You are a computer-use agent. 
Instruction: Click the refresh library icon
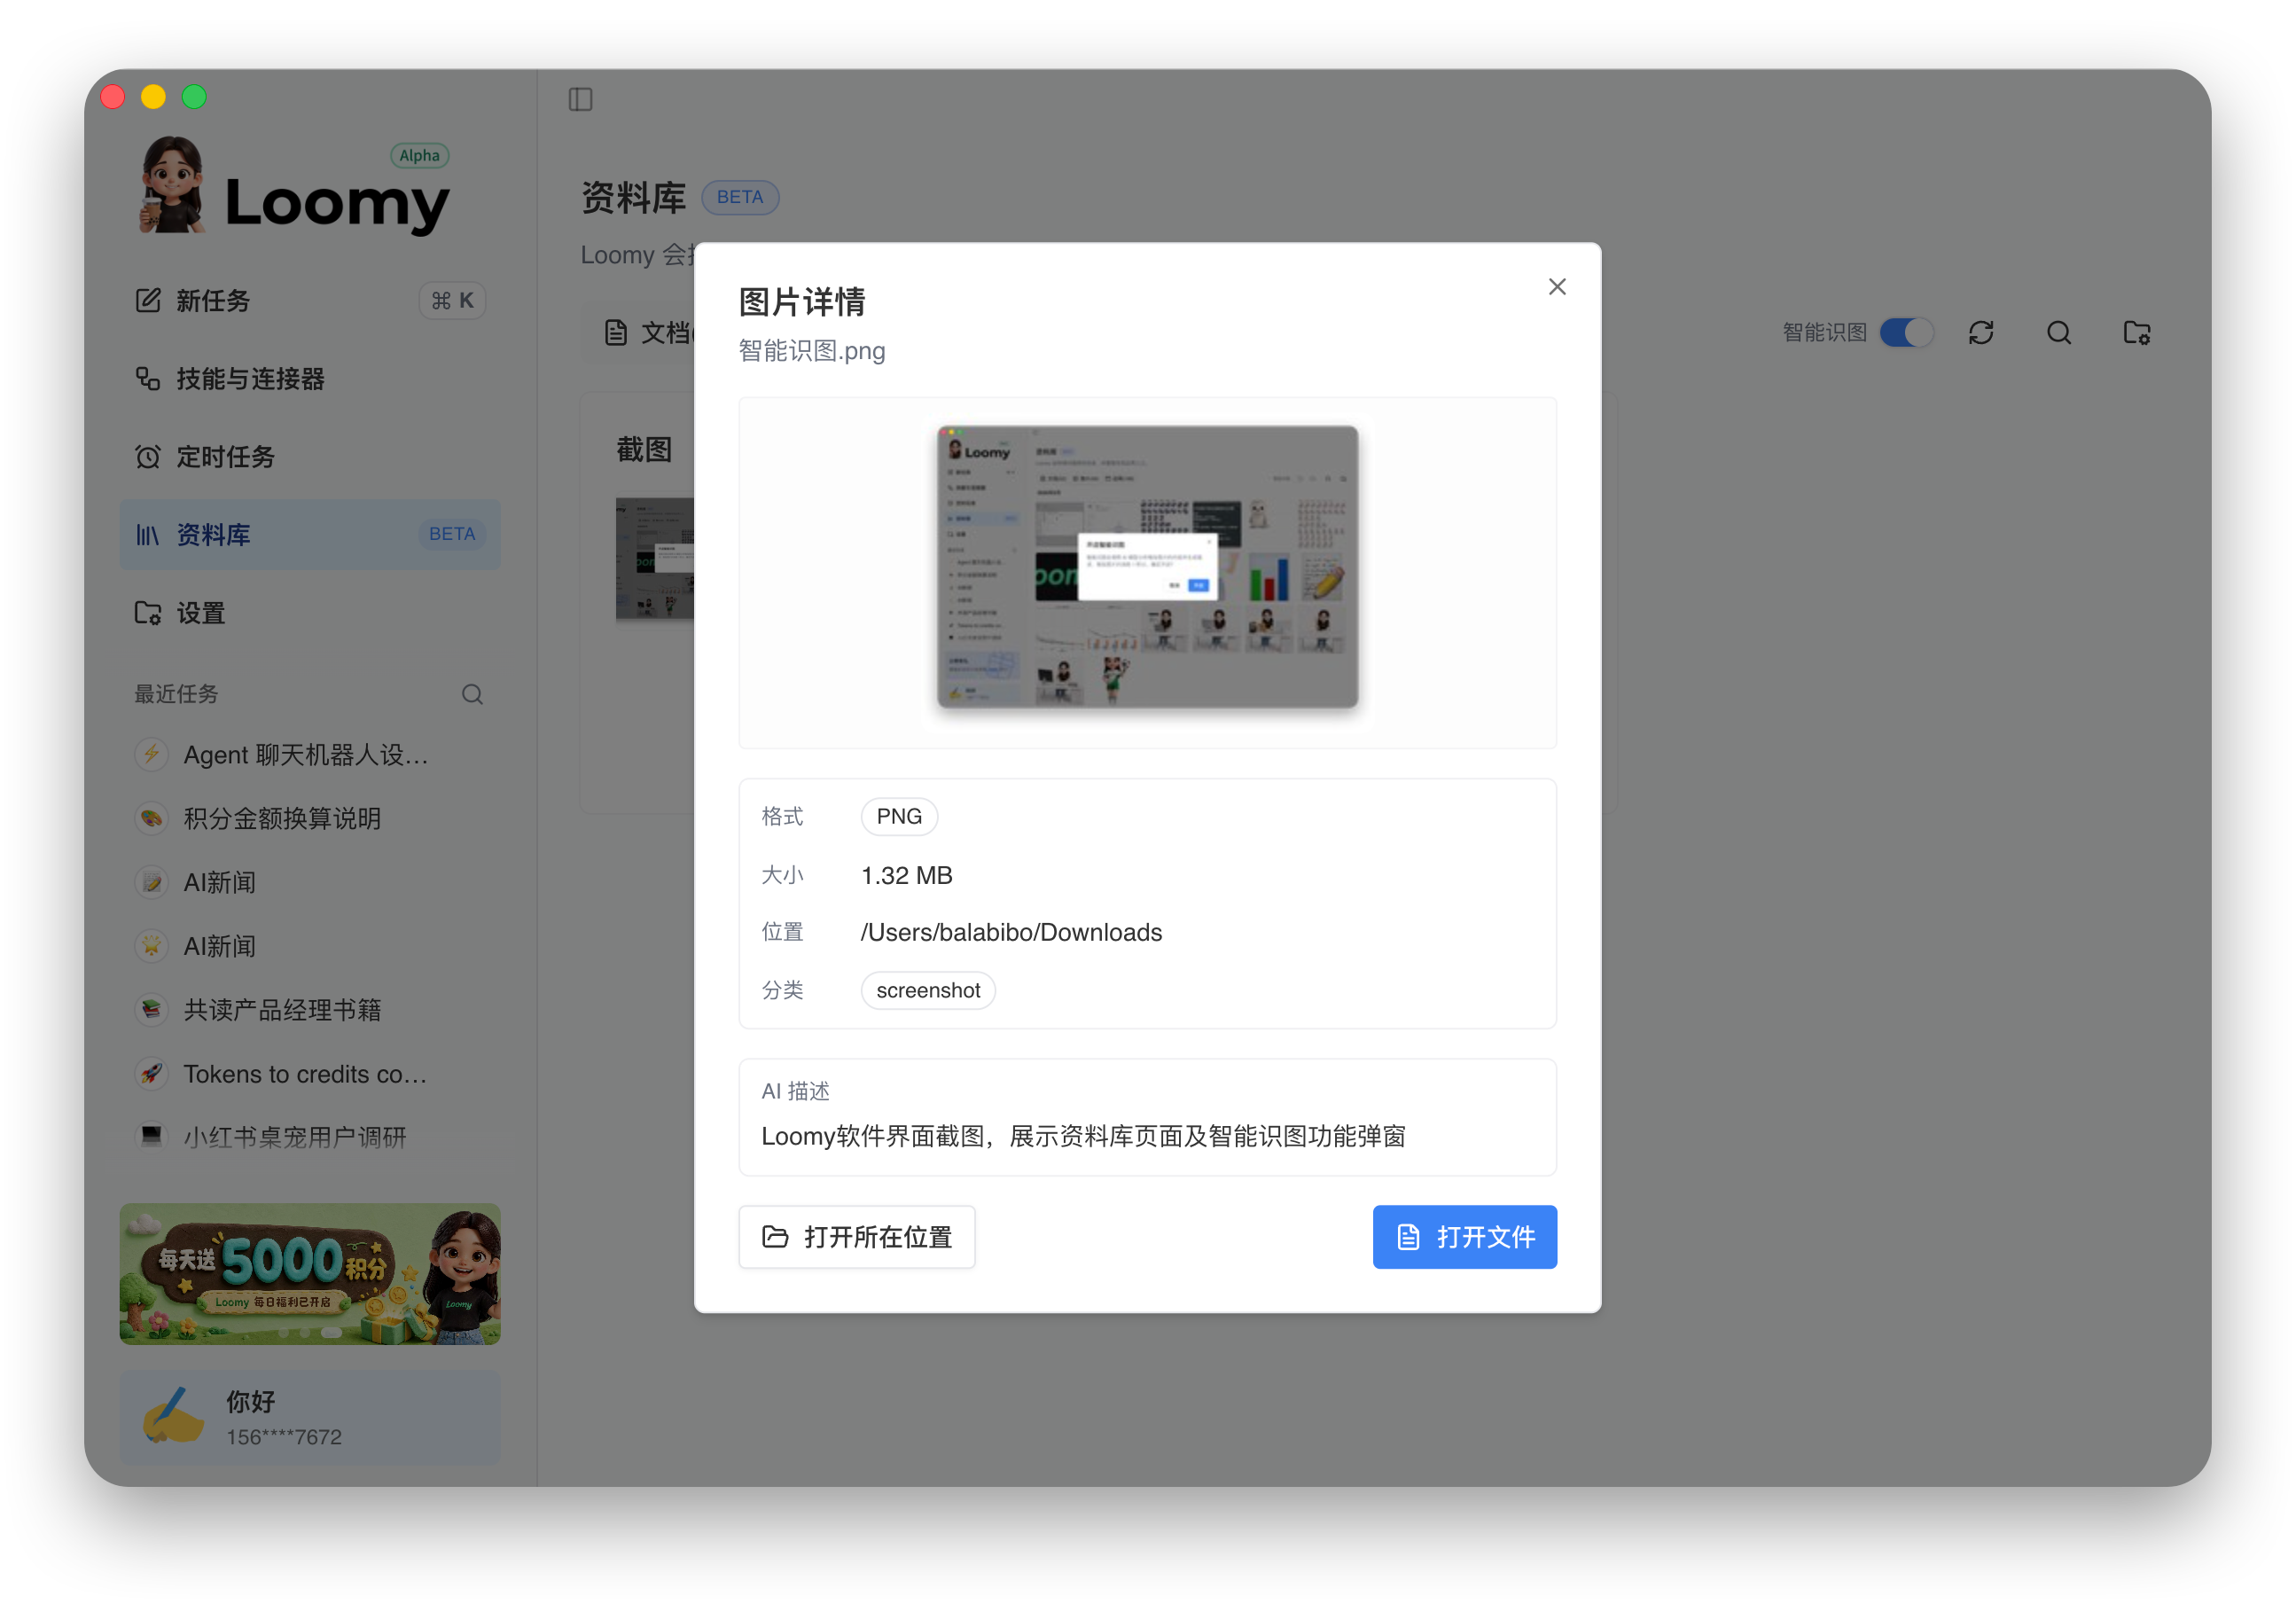[1981, 333]
